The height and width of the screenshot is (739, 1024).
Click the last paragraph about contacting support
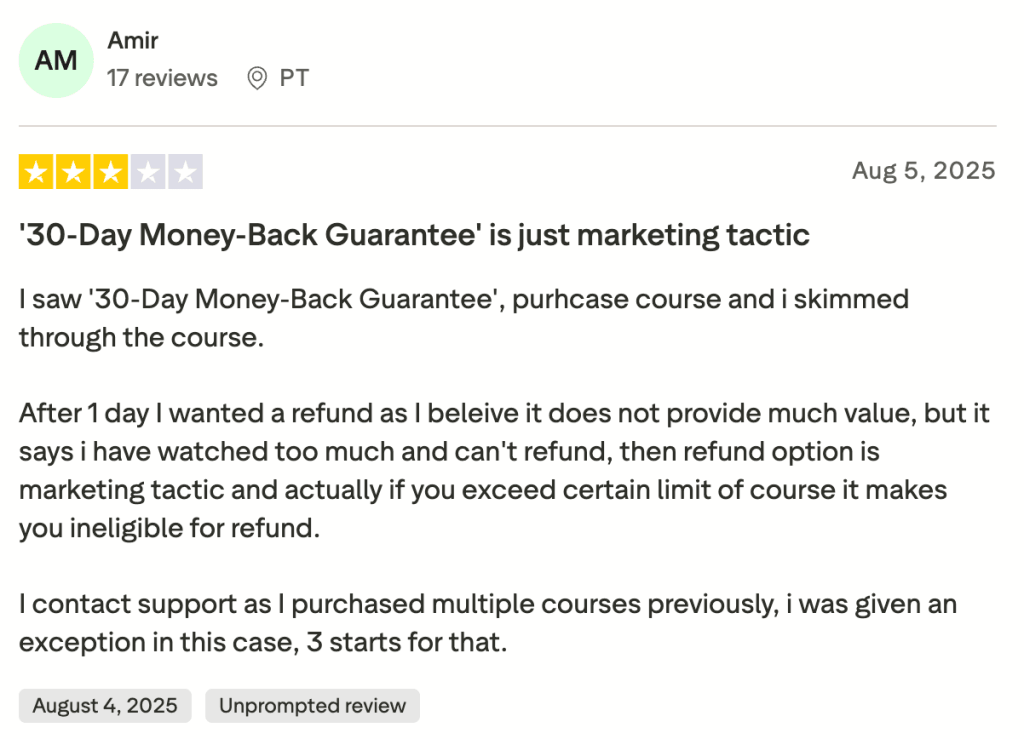click(487, 623)
